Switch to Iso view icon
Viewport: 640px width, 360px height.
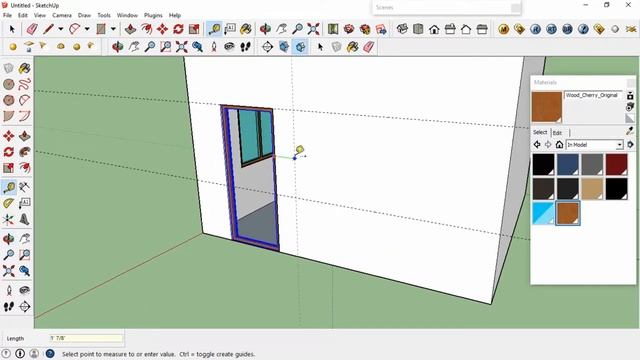point(402,29)
